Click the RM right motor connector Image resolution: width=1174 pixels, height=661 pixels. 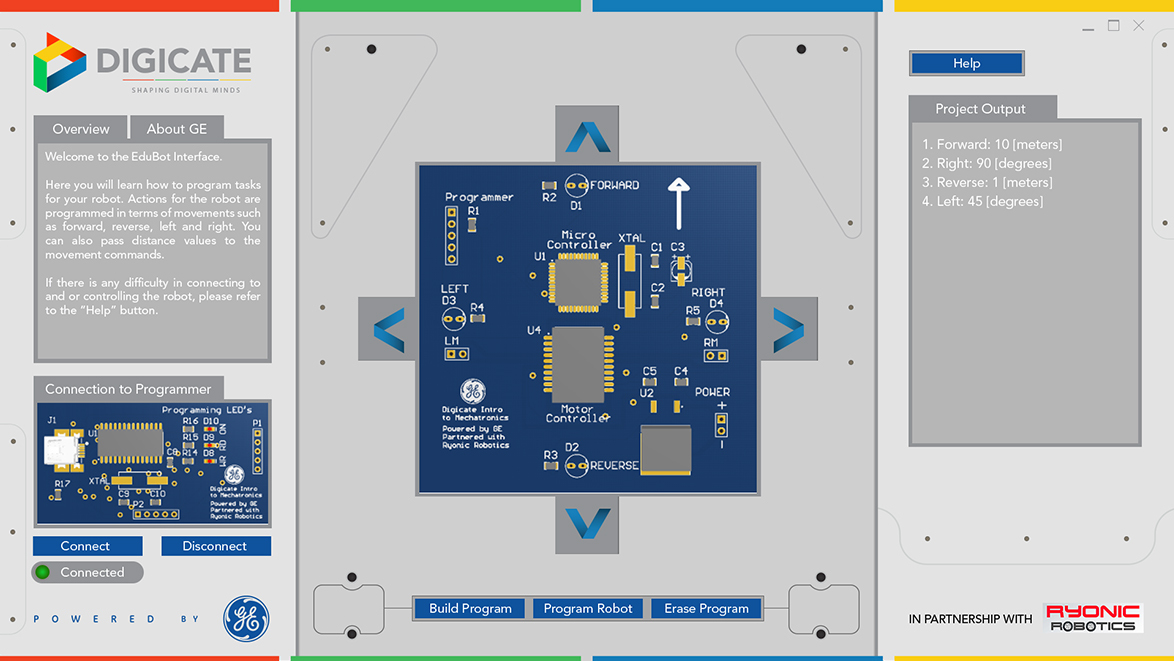[716, 356]
